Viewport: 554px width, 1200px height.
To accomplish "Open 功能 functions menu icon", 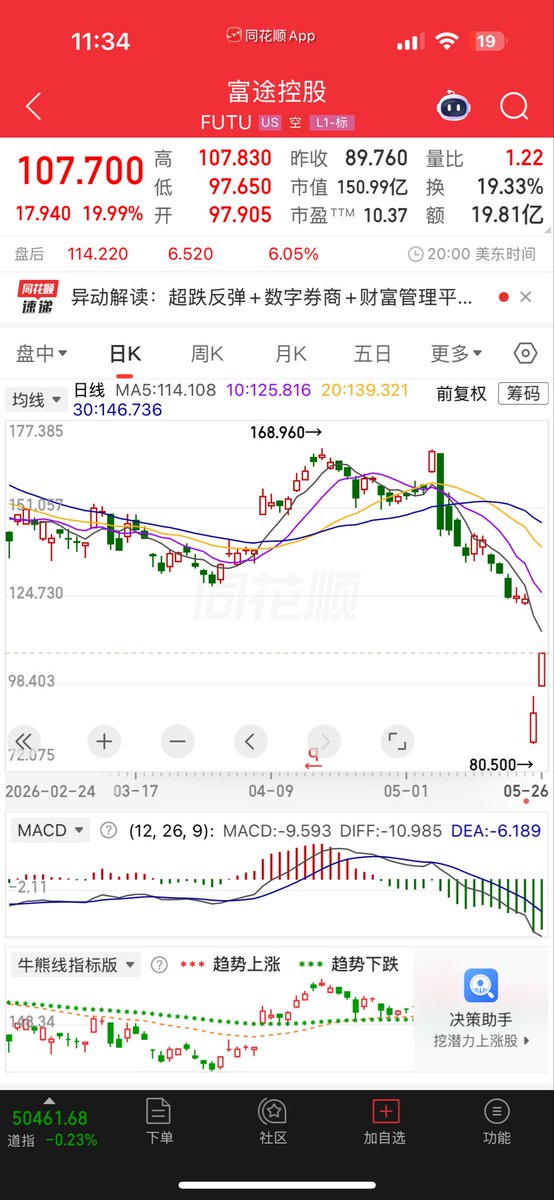I will coord(496,1111).
